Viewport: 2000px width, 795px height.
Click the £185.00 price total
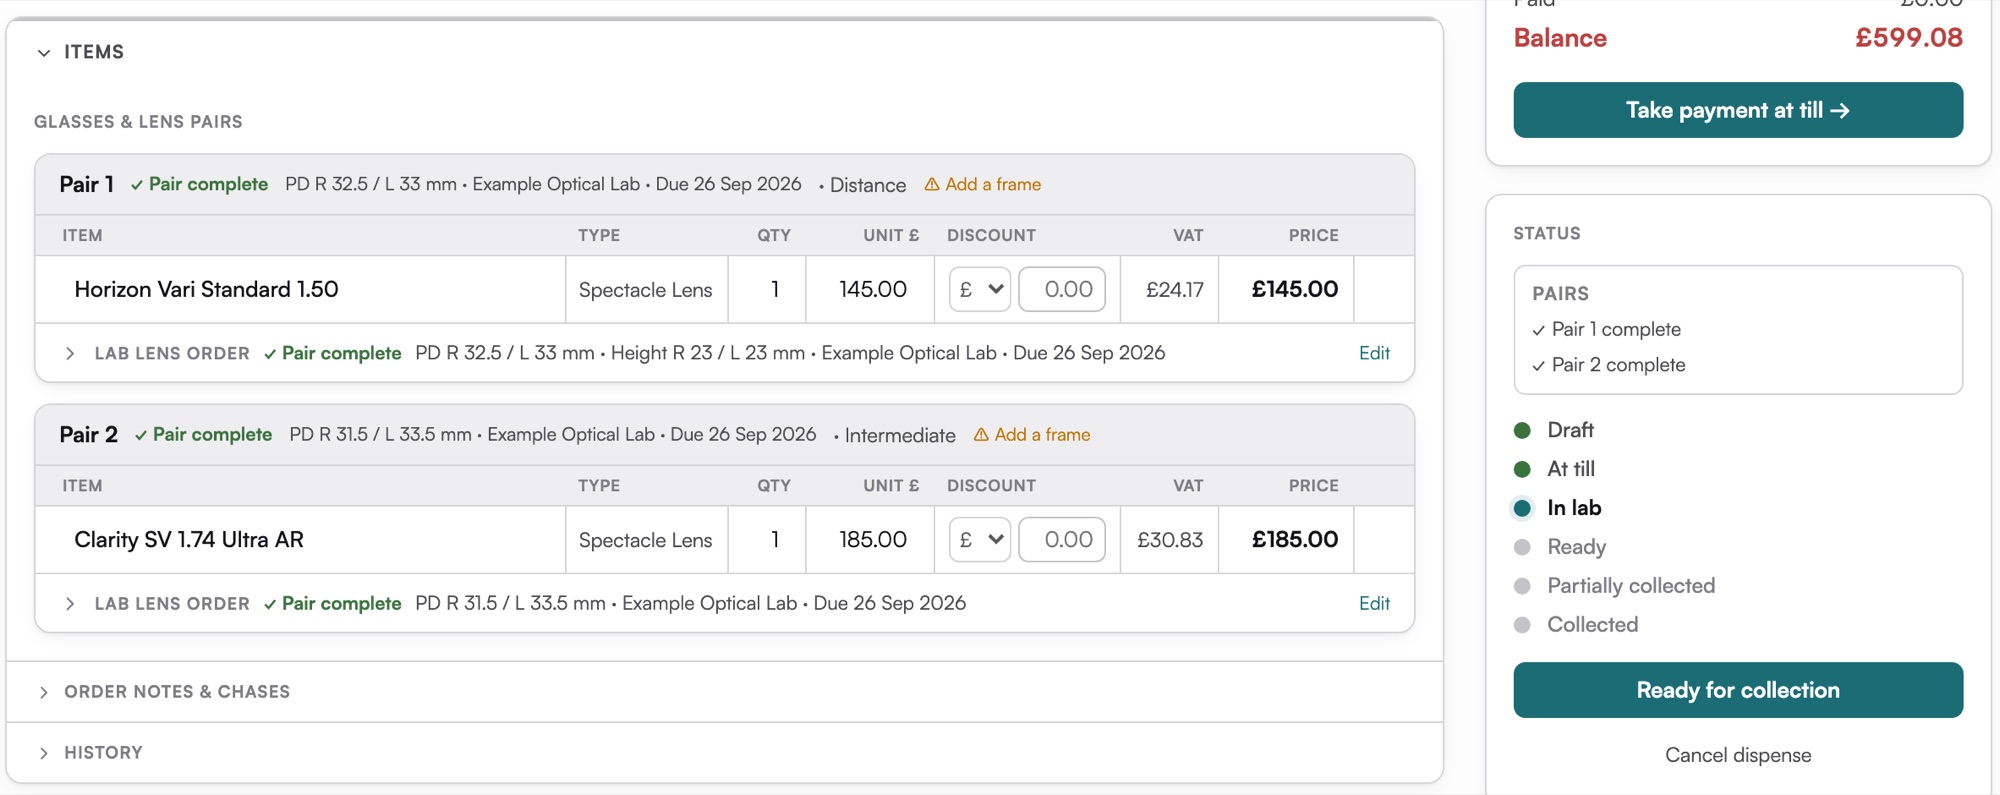tap(1295, 540)
